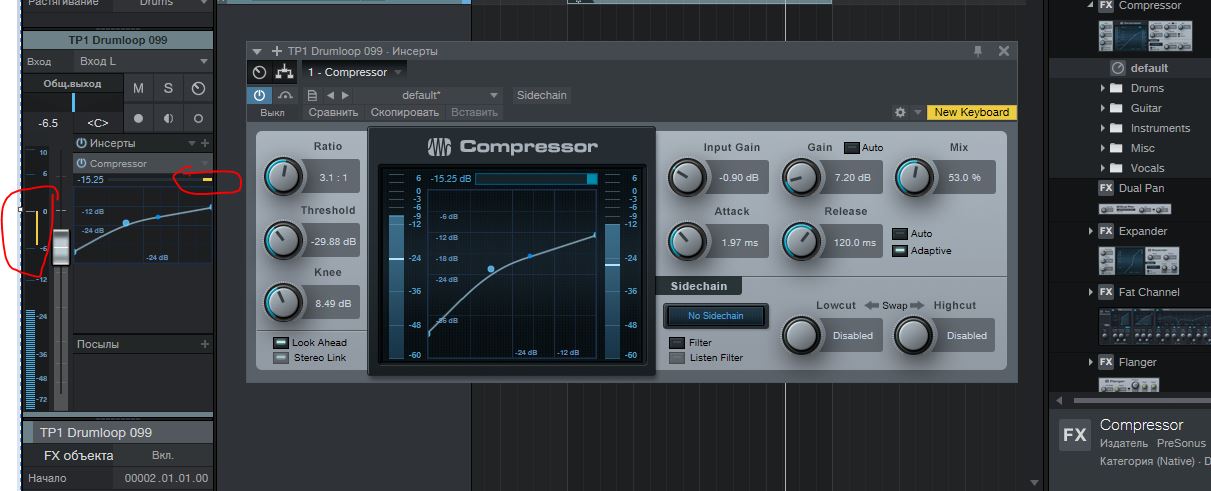This screenshot has width=1211, height=491.
Task: Click the -29.88 dB threshold value
Action: [x=333, y=242]
